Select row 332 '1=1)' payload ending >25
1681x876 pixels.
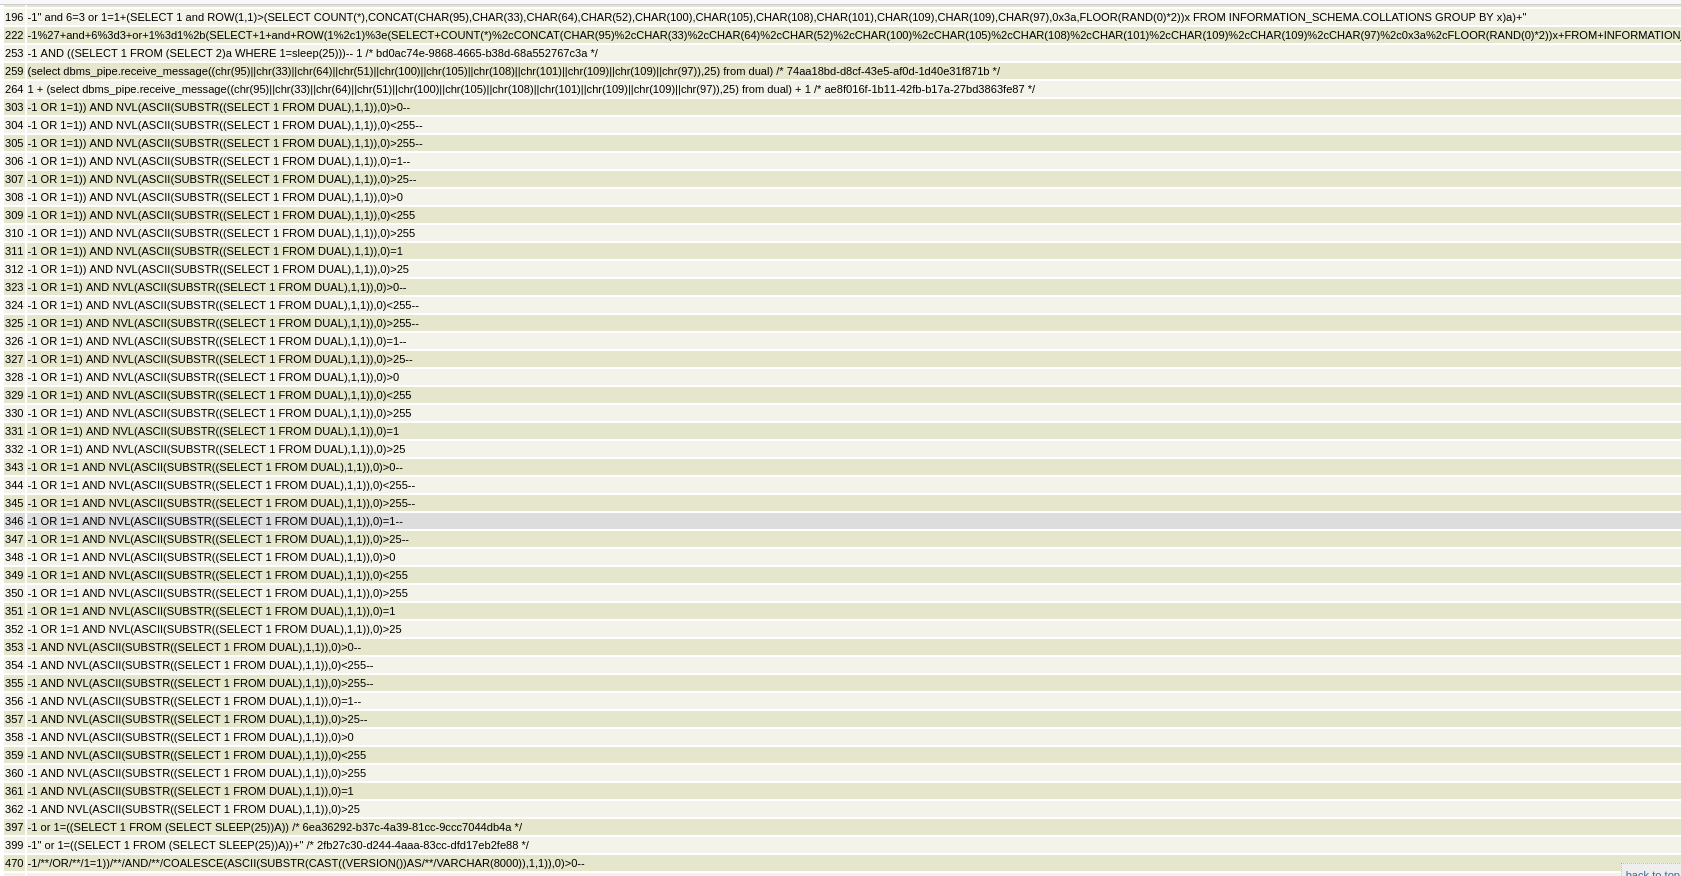(216, 449)
